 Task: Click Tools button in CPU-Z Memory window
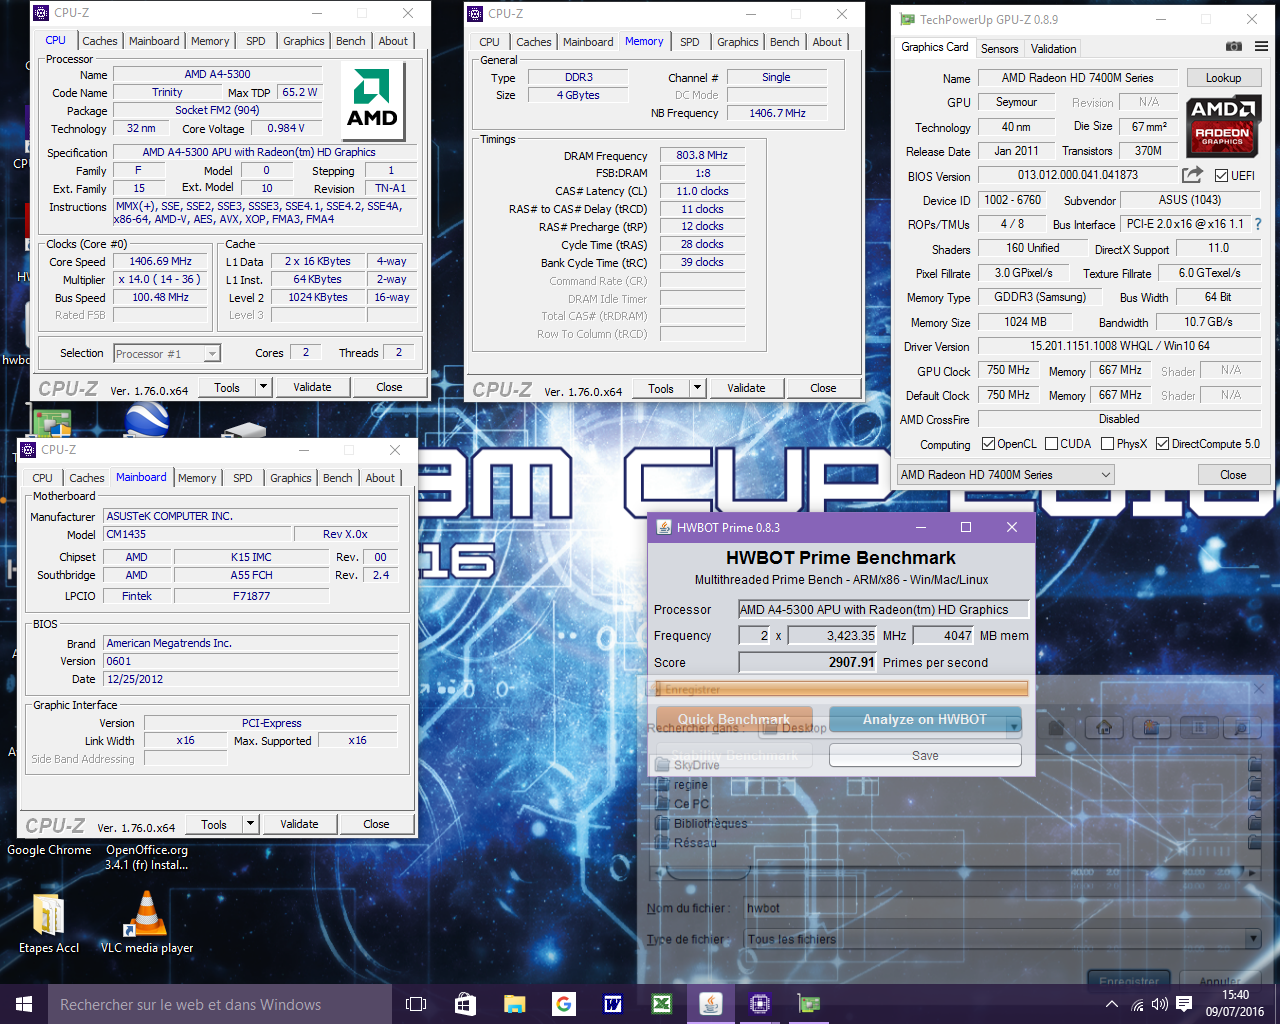[x=661, y=388]
